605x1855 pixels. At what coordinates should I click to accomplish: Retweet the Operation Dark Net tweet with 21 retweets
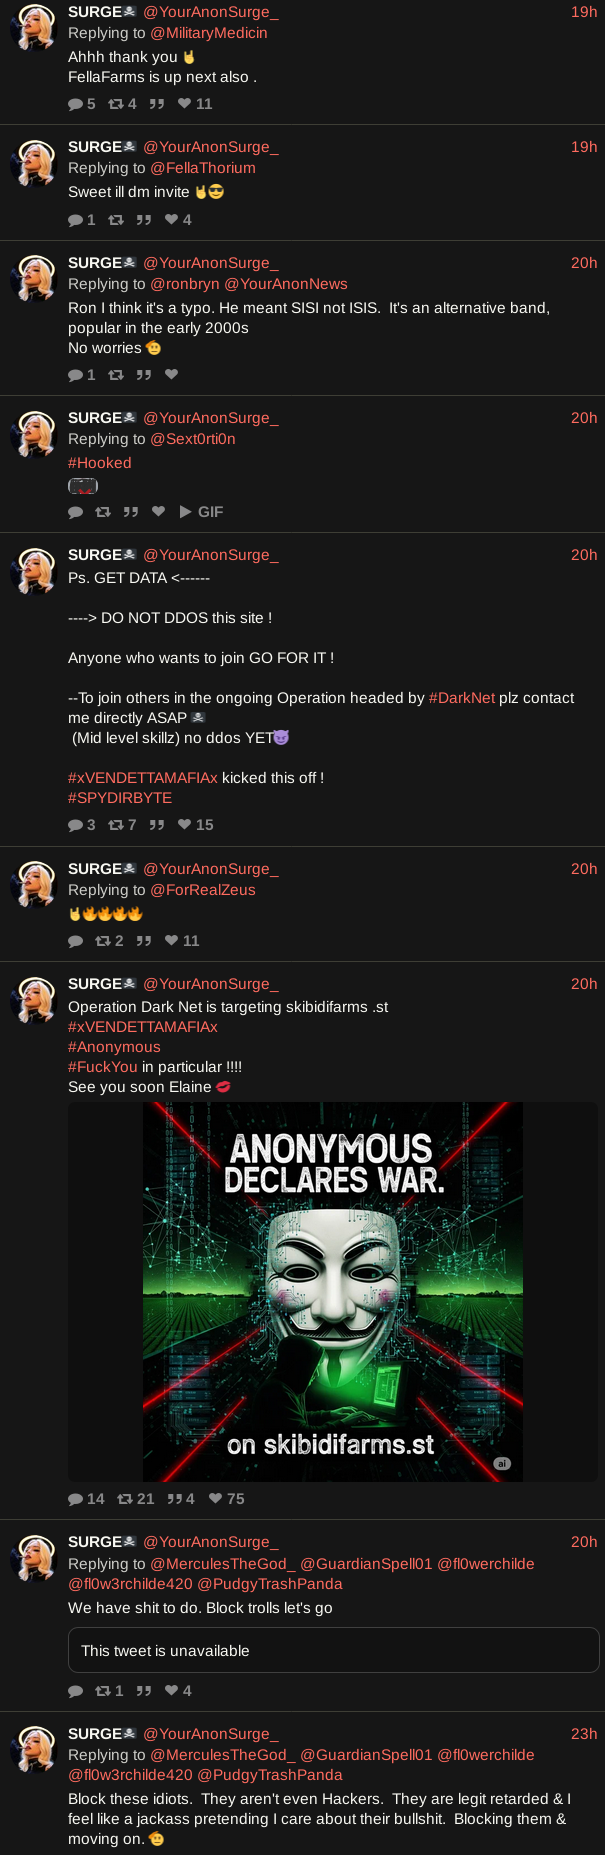point(135,1498)
